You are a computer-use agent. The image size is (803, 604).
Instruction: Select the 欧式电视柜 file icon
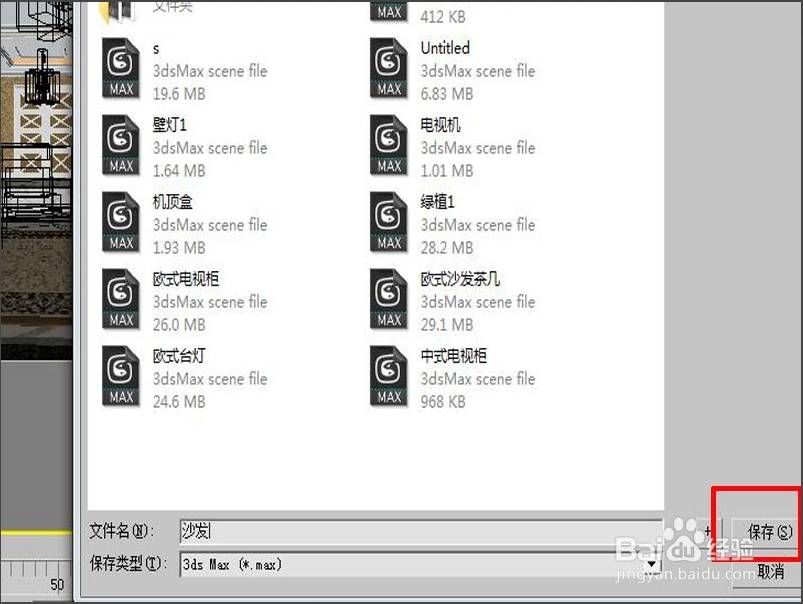(x=121, y=299)
